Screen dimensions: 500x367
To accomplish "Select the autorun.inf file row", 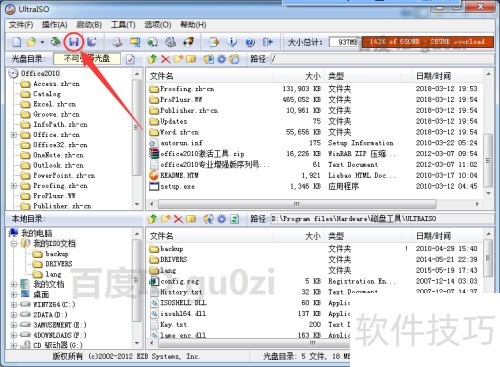I will 313,143.
